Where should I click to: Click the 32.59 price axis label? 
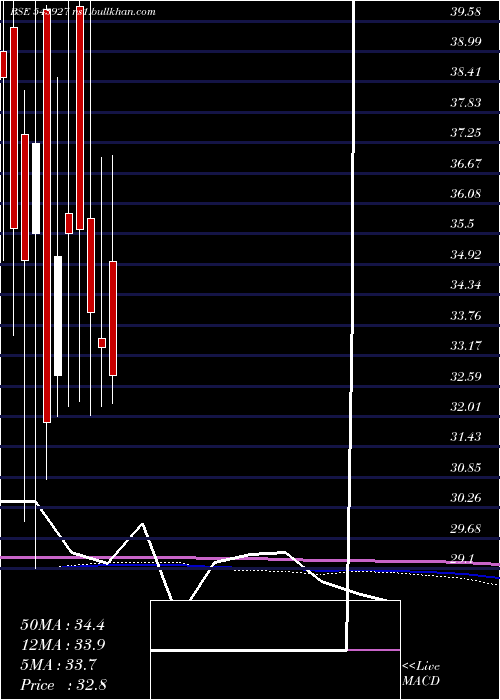pyautogui.click(x=466, y=376)
